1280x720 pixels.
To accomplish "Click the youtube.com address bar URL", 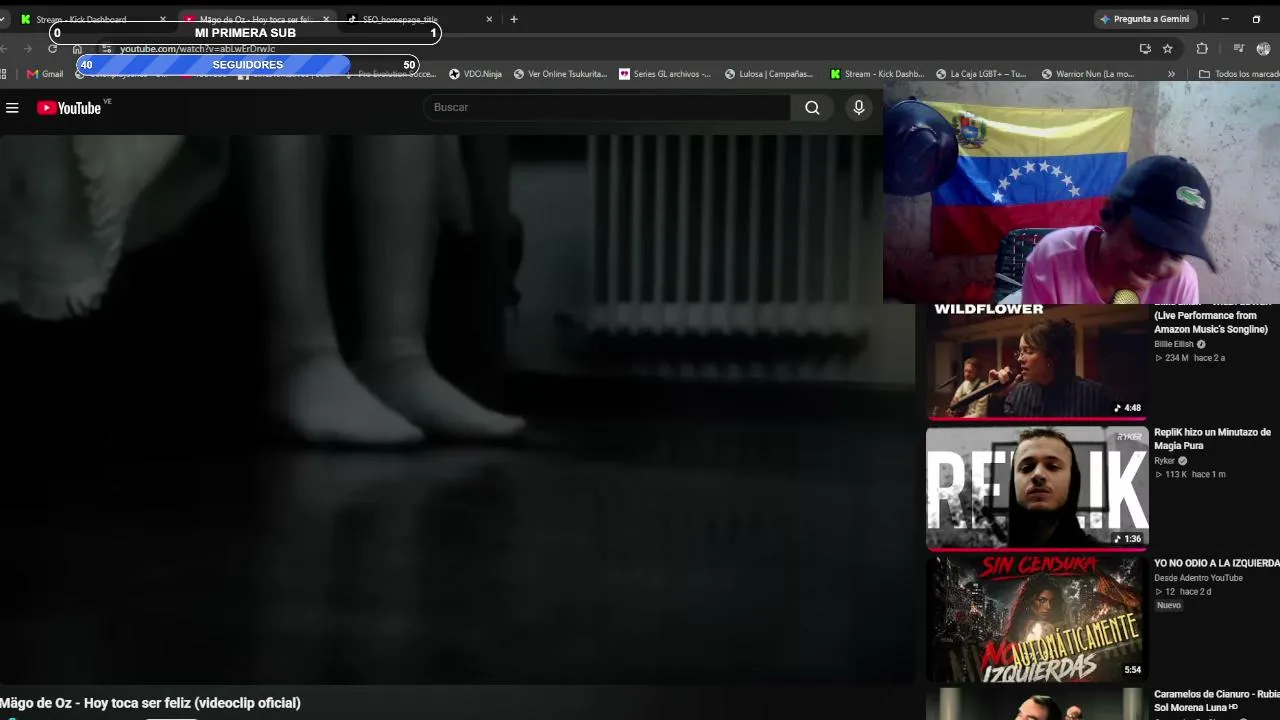I will [x=197, y=48].
